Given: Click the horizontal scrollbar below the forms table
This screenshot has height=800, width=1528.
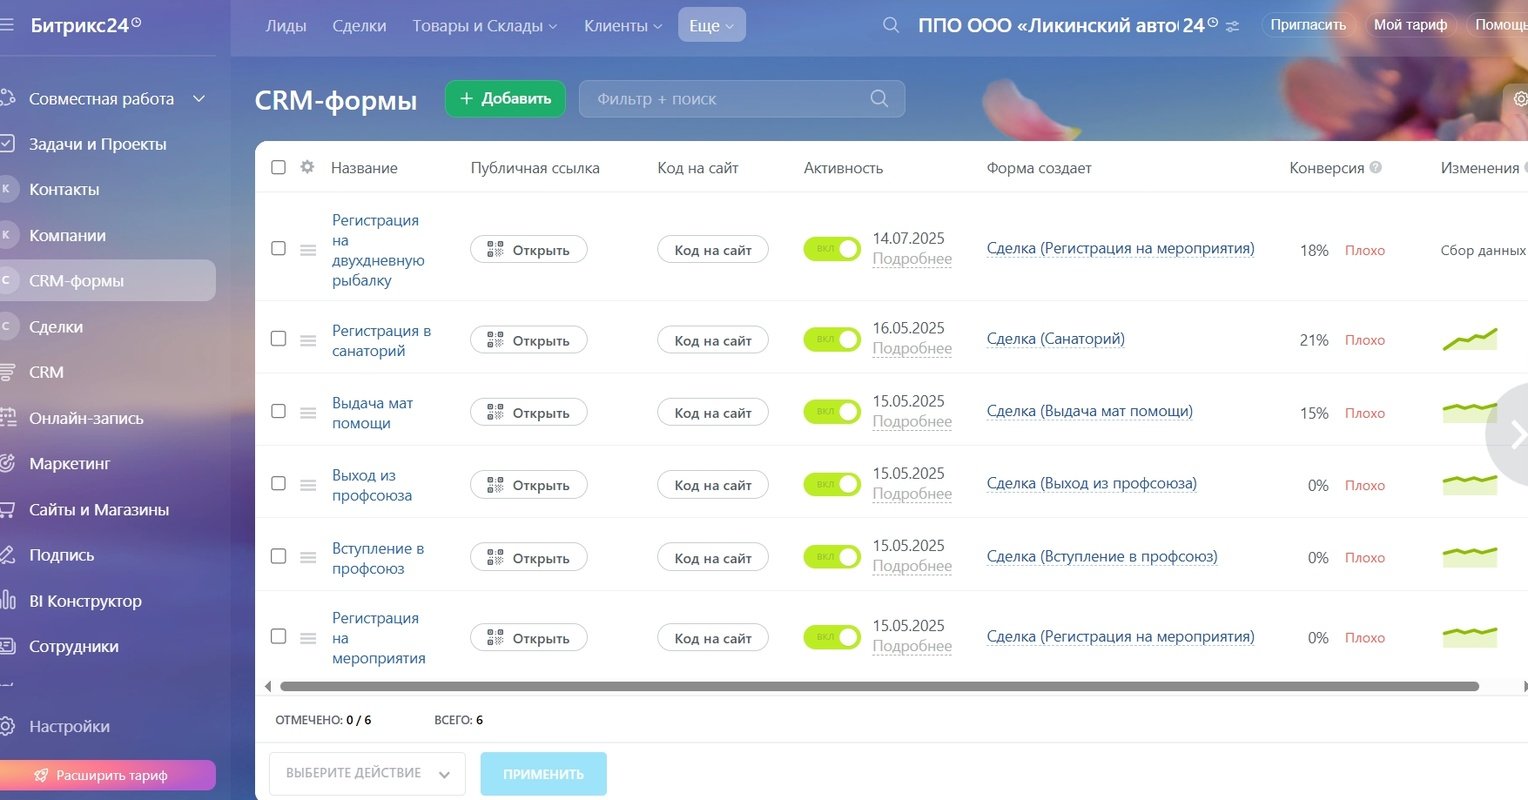Looking at the screenshot, I should 879,686.
